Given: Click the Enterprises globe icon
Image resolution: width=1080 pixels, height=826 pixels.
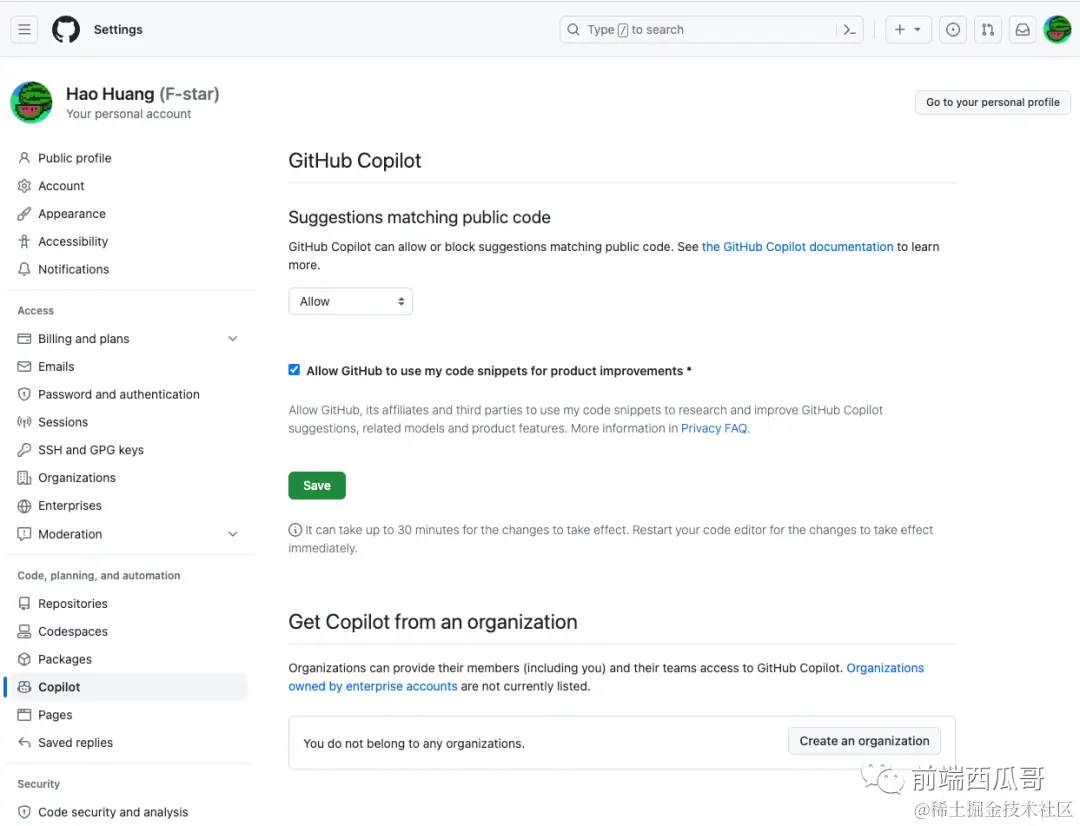Looking at the screenshot, I should tap(24, 506).
